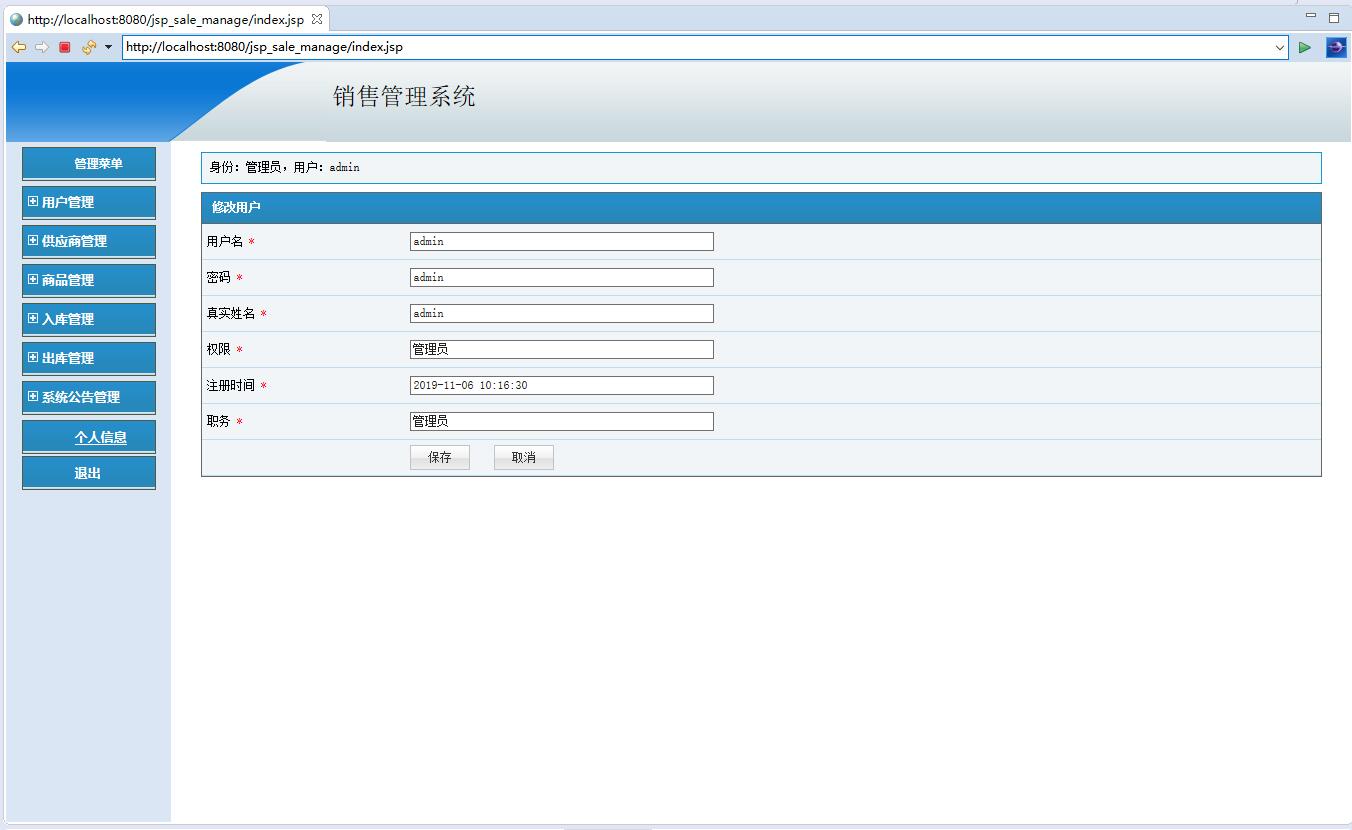1352x830 pixels.
Task: Click the 用户名 input field showing admin
Action: [x=560, y=241]
